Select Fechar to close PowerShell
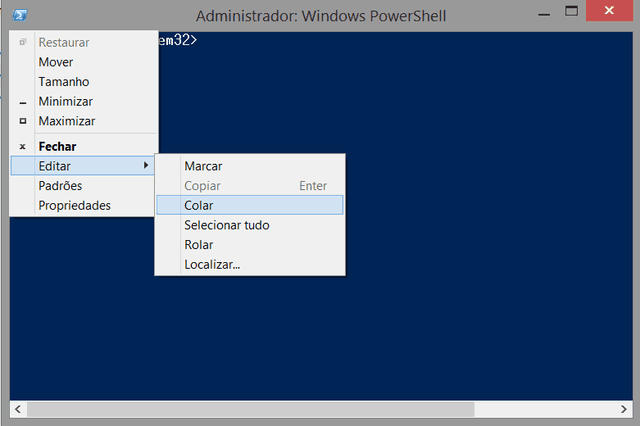 pyautogui.click(x=83, y=146)
